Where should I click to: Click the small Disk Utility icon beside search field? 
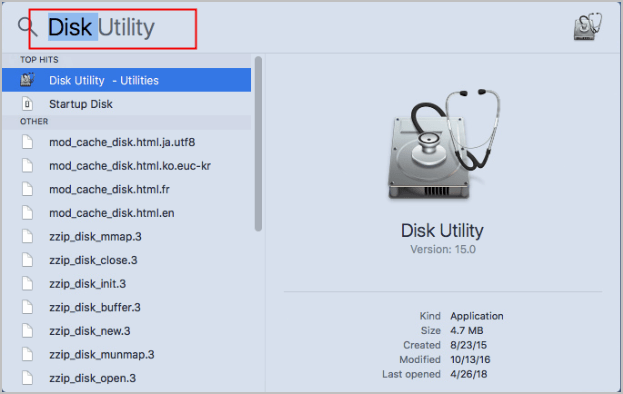click(x=588, y=27)
